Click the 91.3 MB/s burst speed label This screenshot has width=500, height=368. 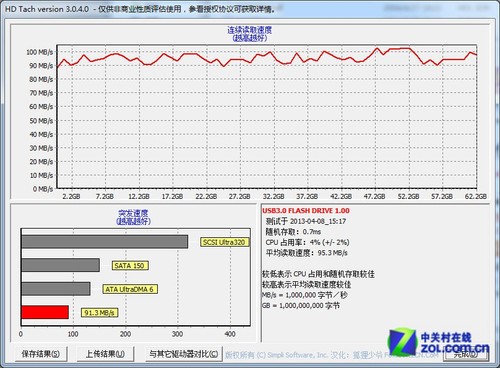(99, 313)
